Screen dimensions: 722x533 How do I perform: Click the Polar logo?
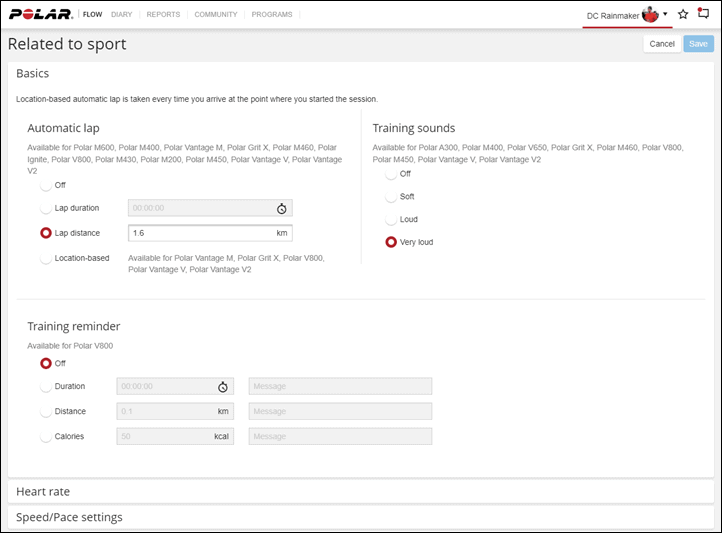tap(41, 14)
